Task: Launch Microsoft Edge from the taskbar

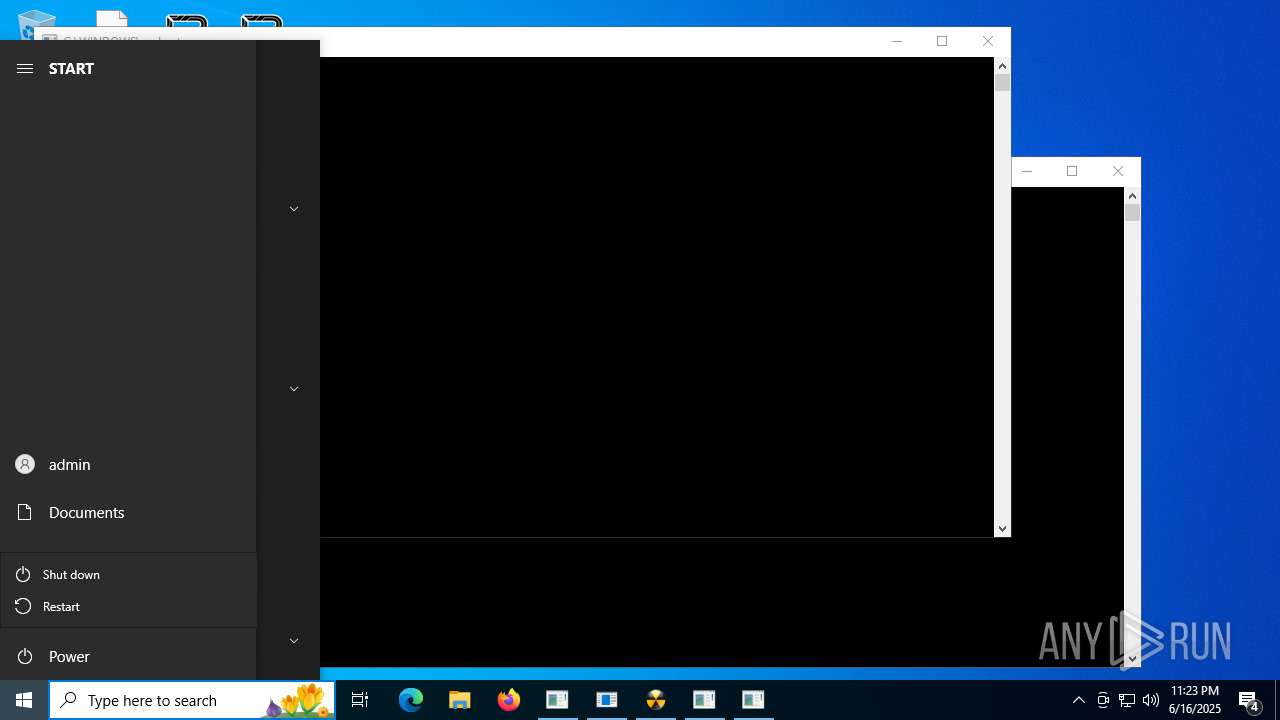Action: click(x=411, y=700)
